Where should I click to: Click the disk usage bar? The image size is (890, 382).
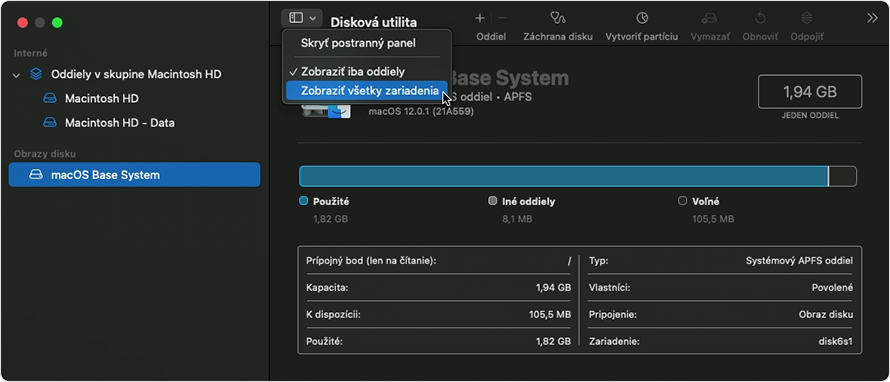click(x=578, y=177)
